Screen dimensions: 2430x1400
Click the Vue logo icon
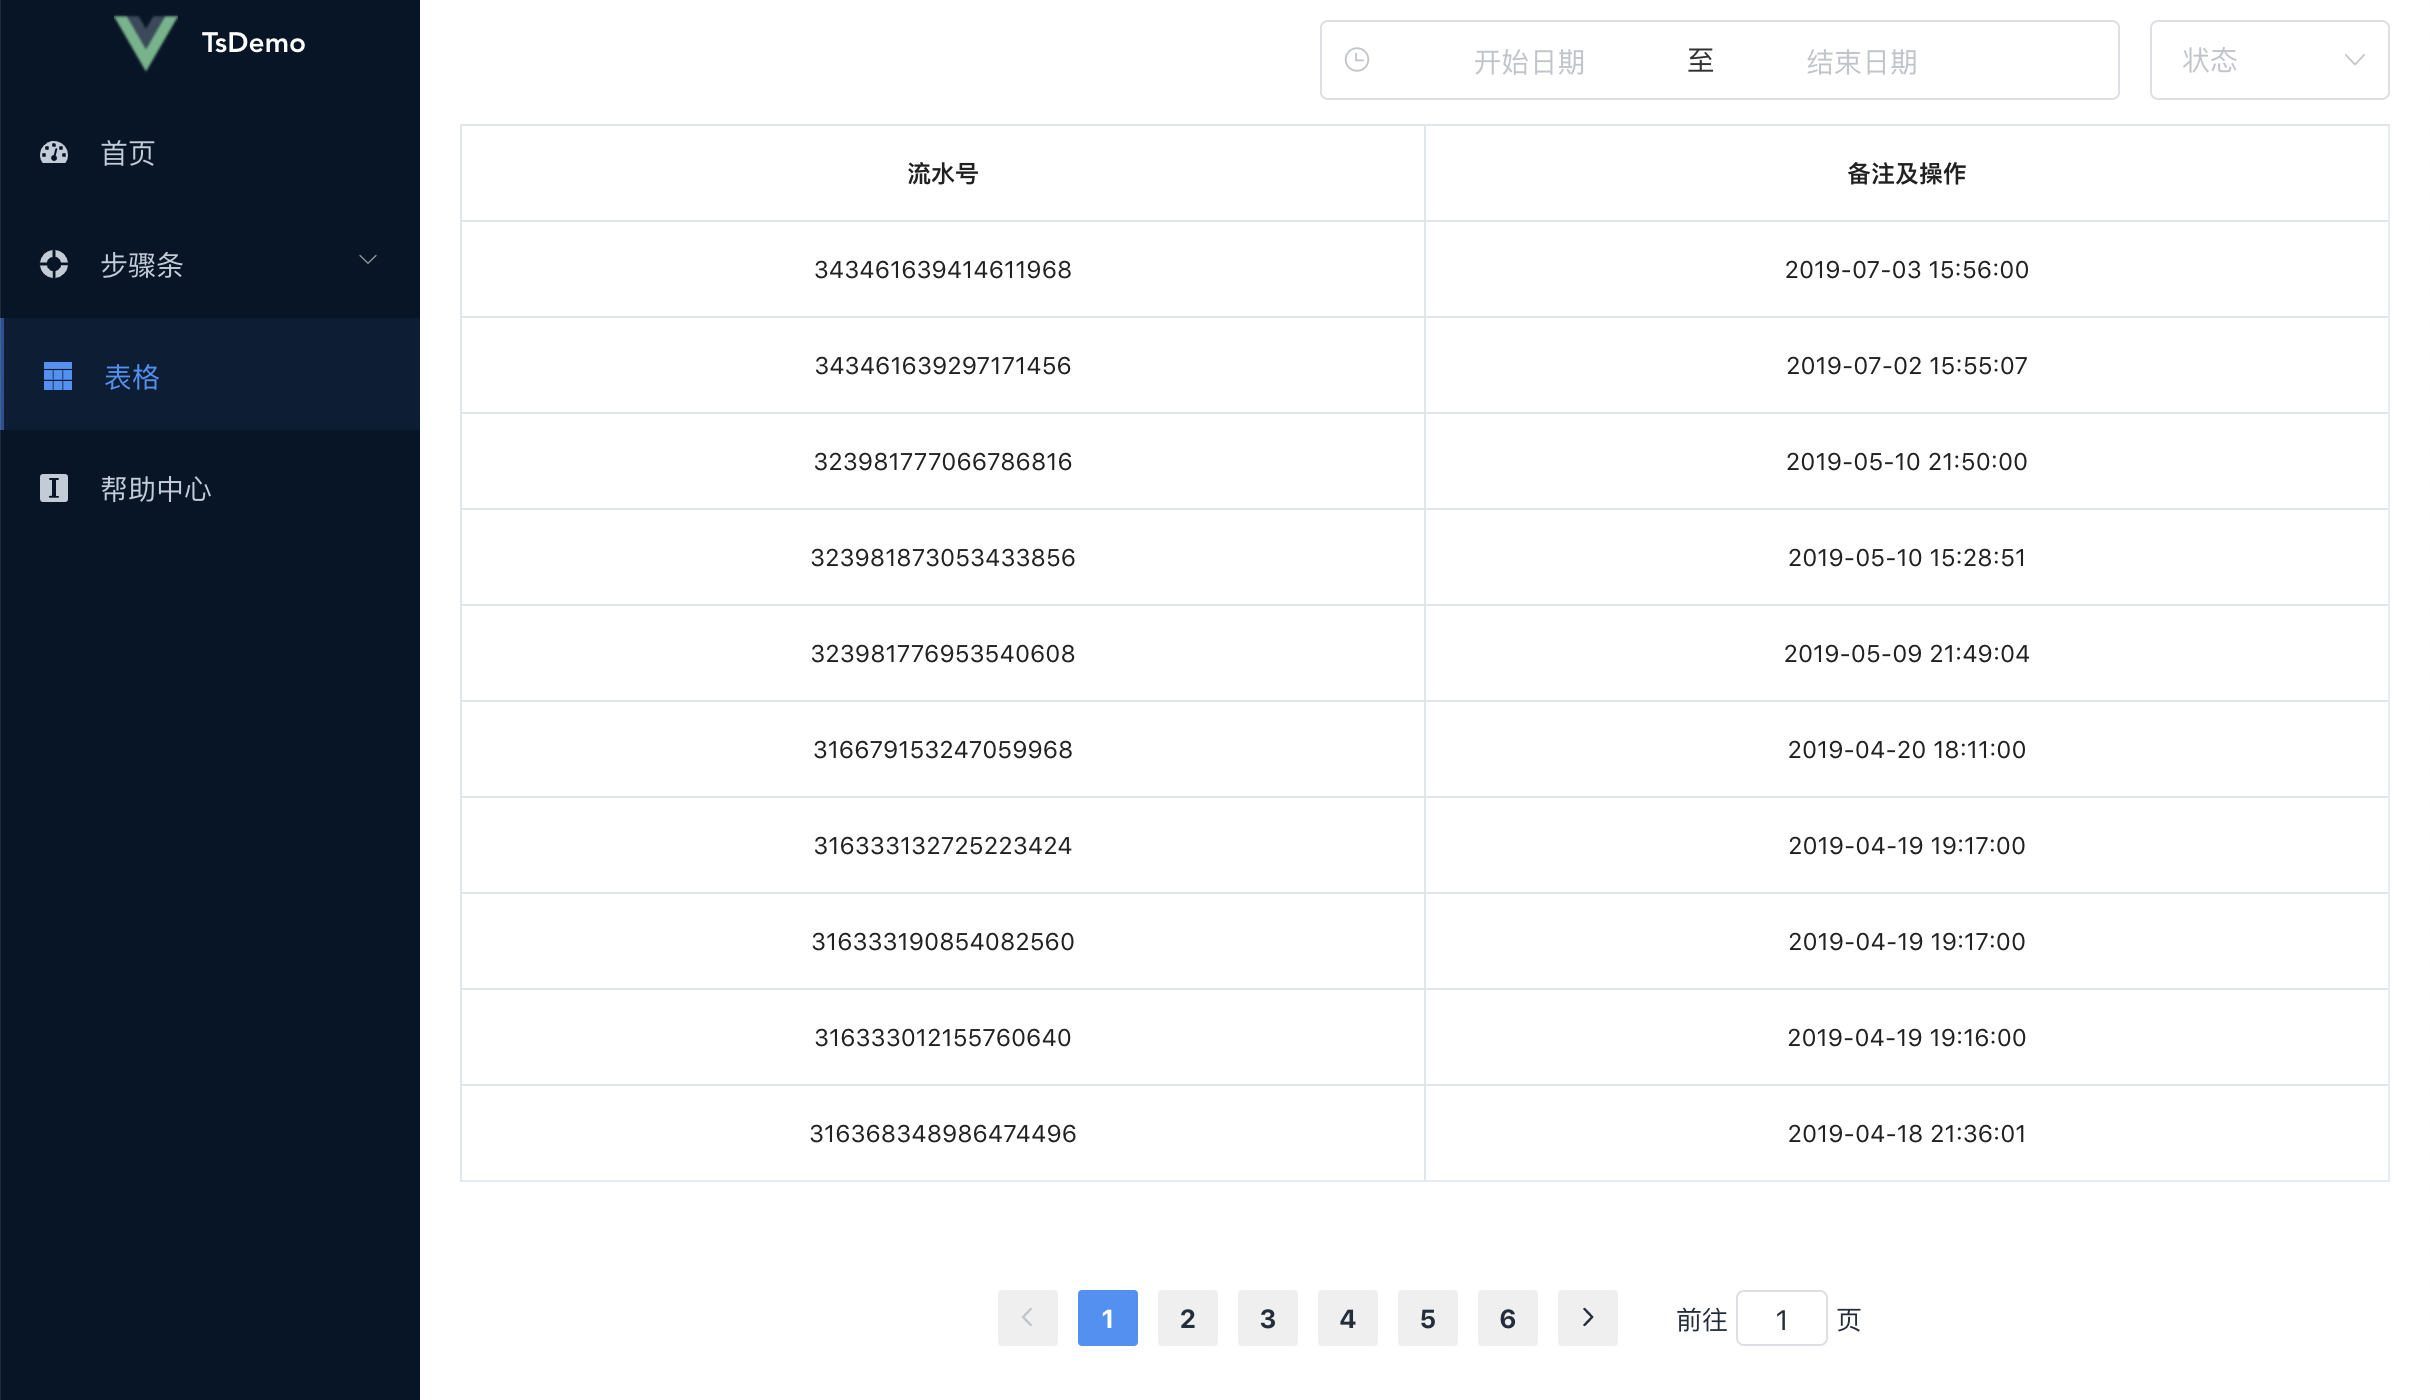coord(146,42)
